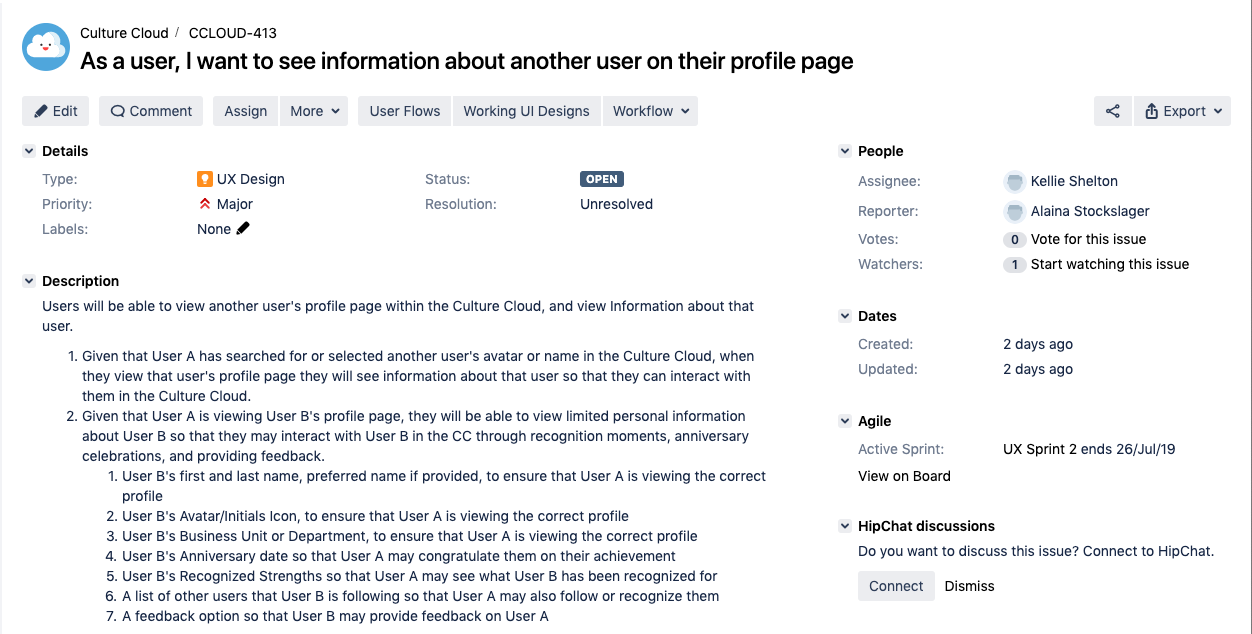Screen dimensions: 1252x634
Task: Open the Culture Cloud breadcrumb link
Action: pyautogui.click(x=124, y=33)
